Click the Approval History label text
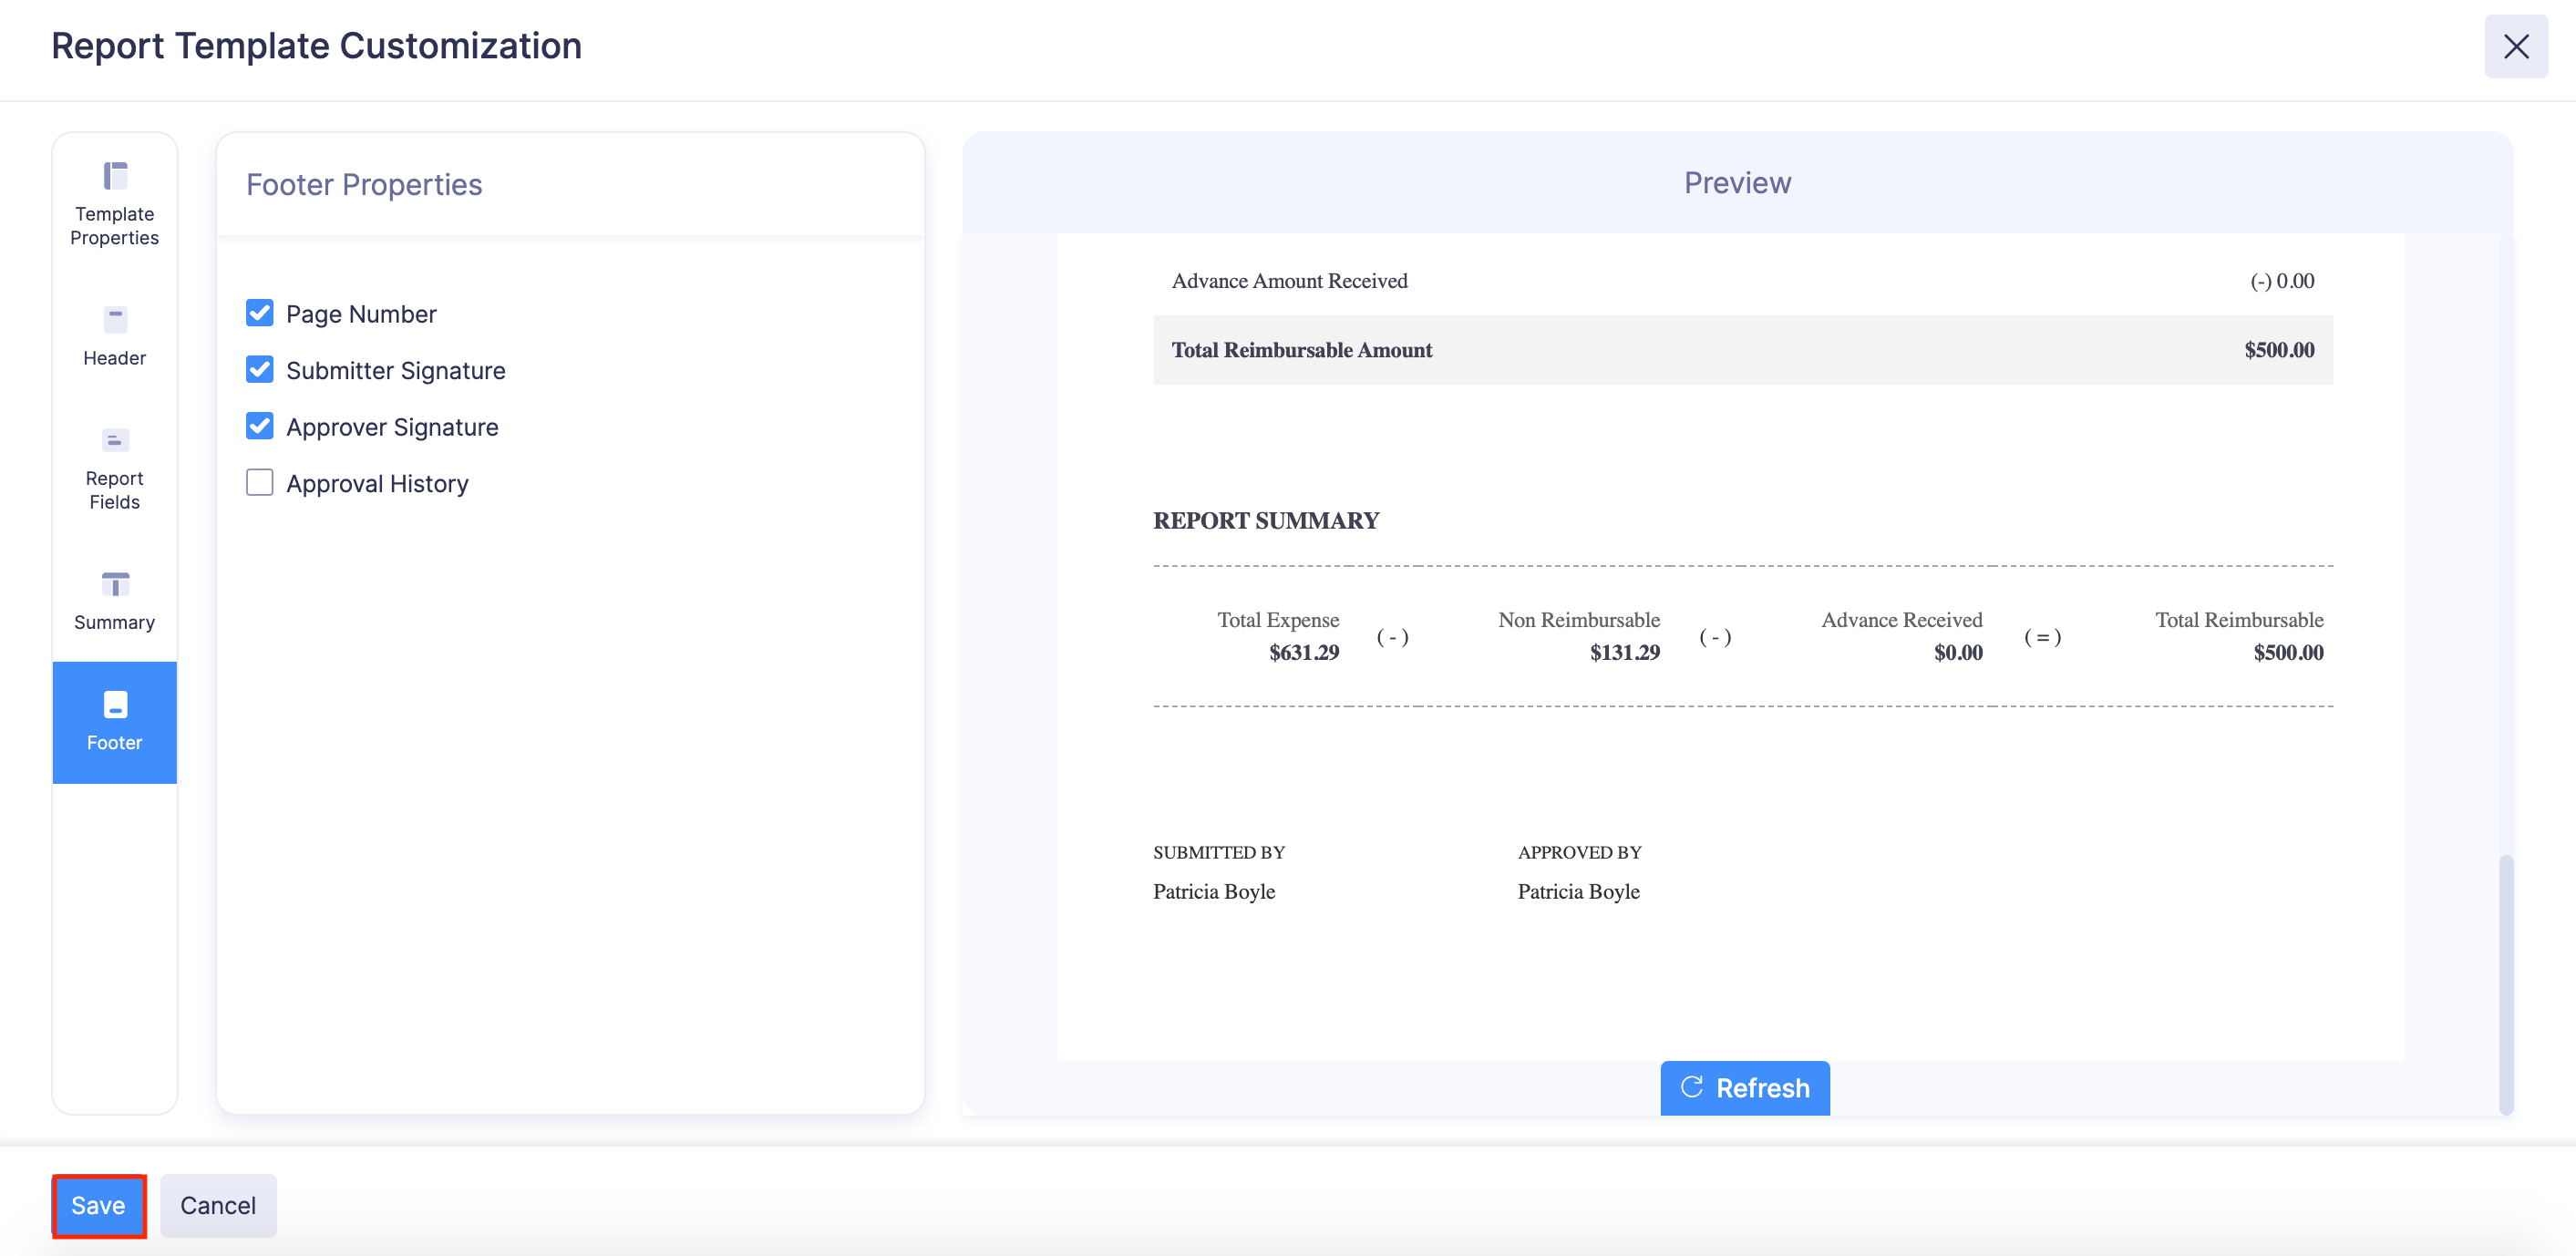The width and height of the screenshot is (2576, 1256). click(x=377, y=484)
